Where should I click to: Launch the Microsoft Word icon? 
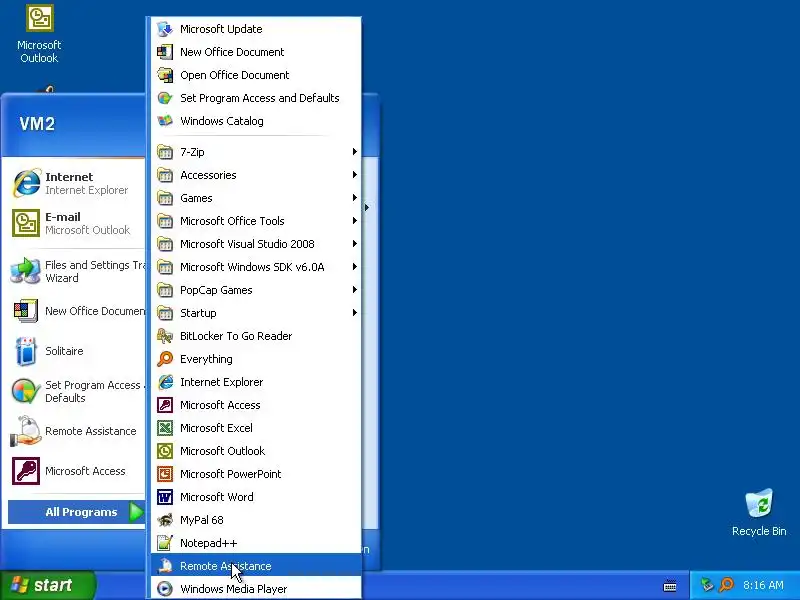(165, 496)
